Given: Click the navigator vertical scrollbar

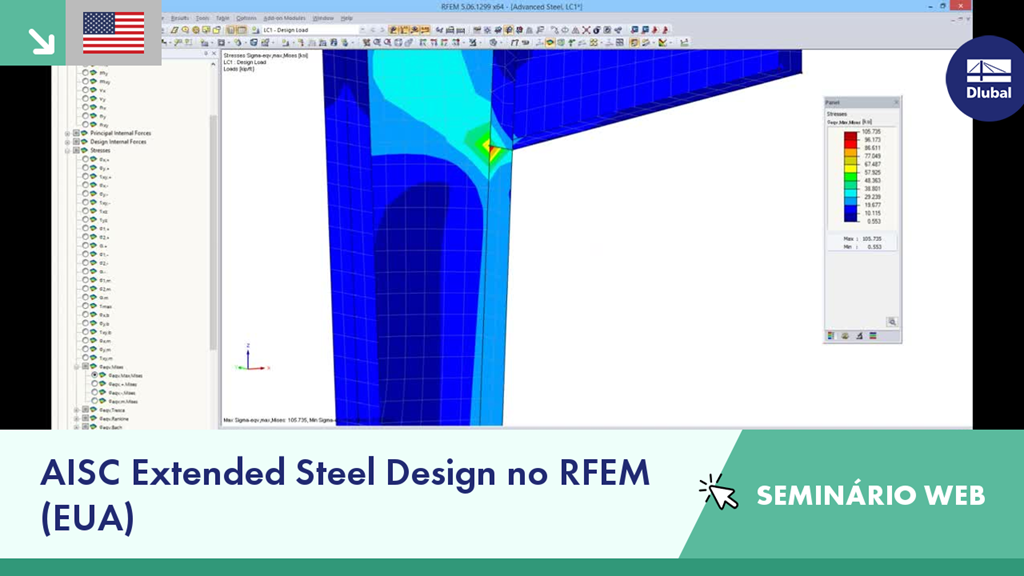Looking at the screenshot, I should [x=213, y=232].
